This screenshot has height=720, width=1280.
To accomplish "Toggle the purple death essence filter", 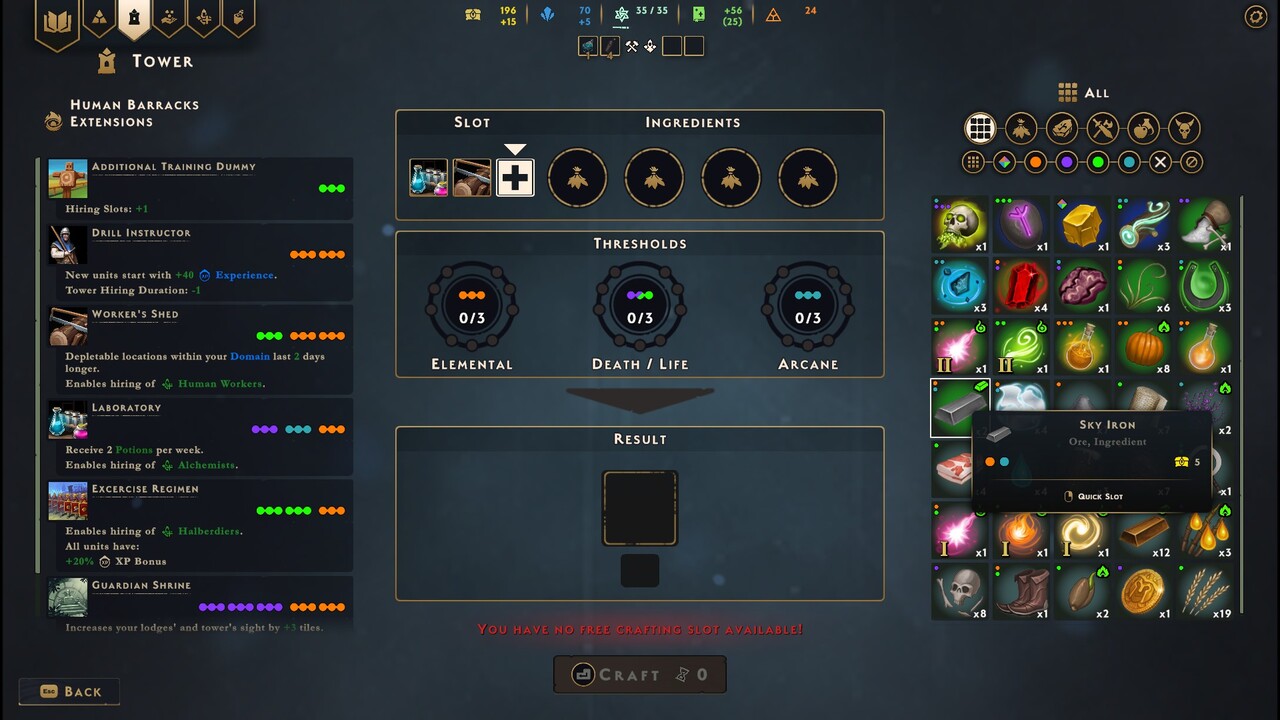I will click(1067, 162).
